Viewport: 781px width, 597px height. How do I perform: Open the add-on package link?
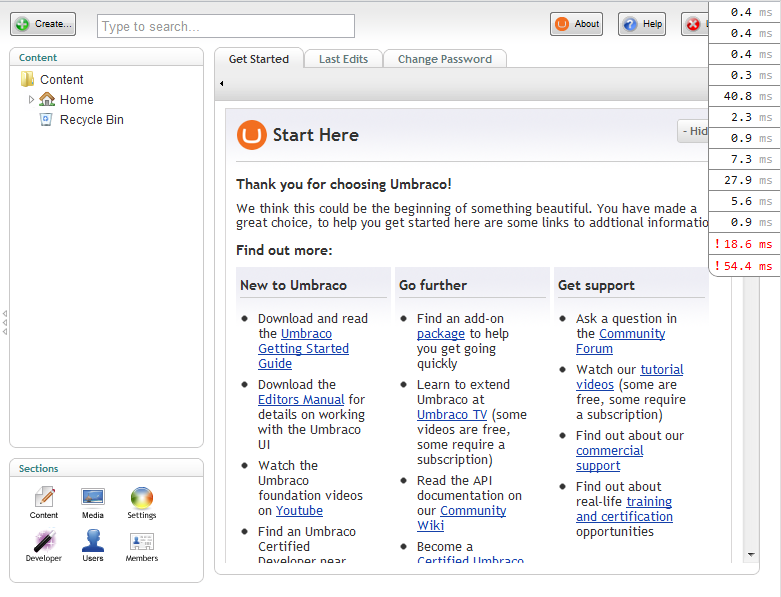coord(441,334)
